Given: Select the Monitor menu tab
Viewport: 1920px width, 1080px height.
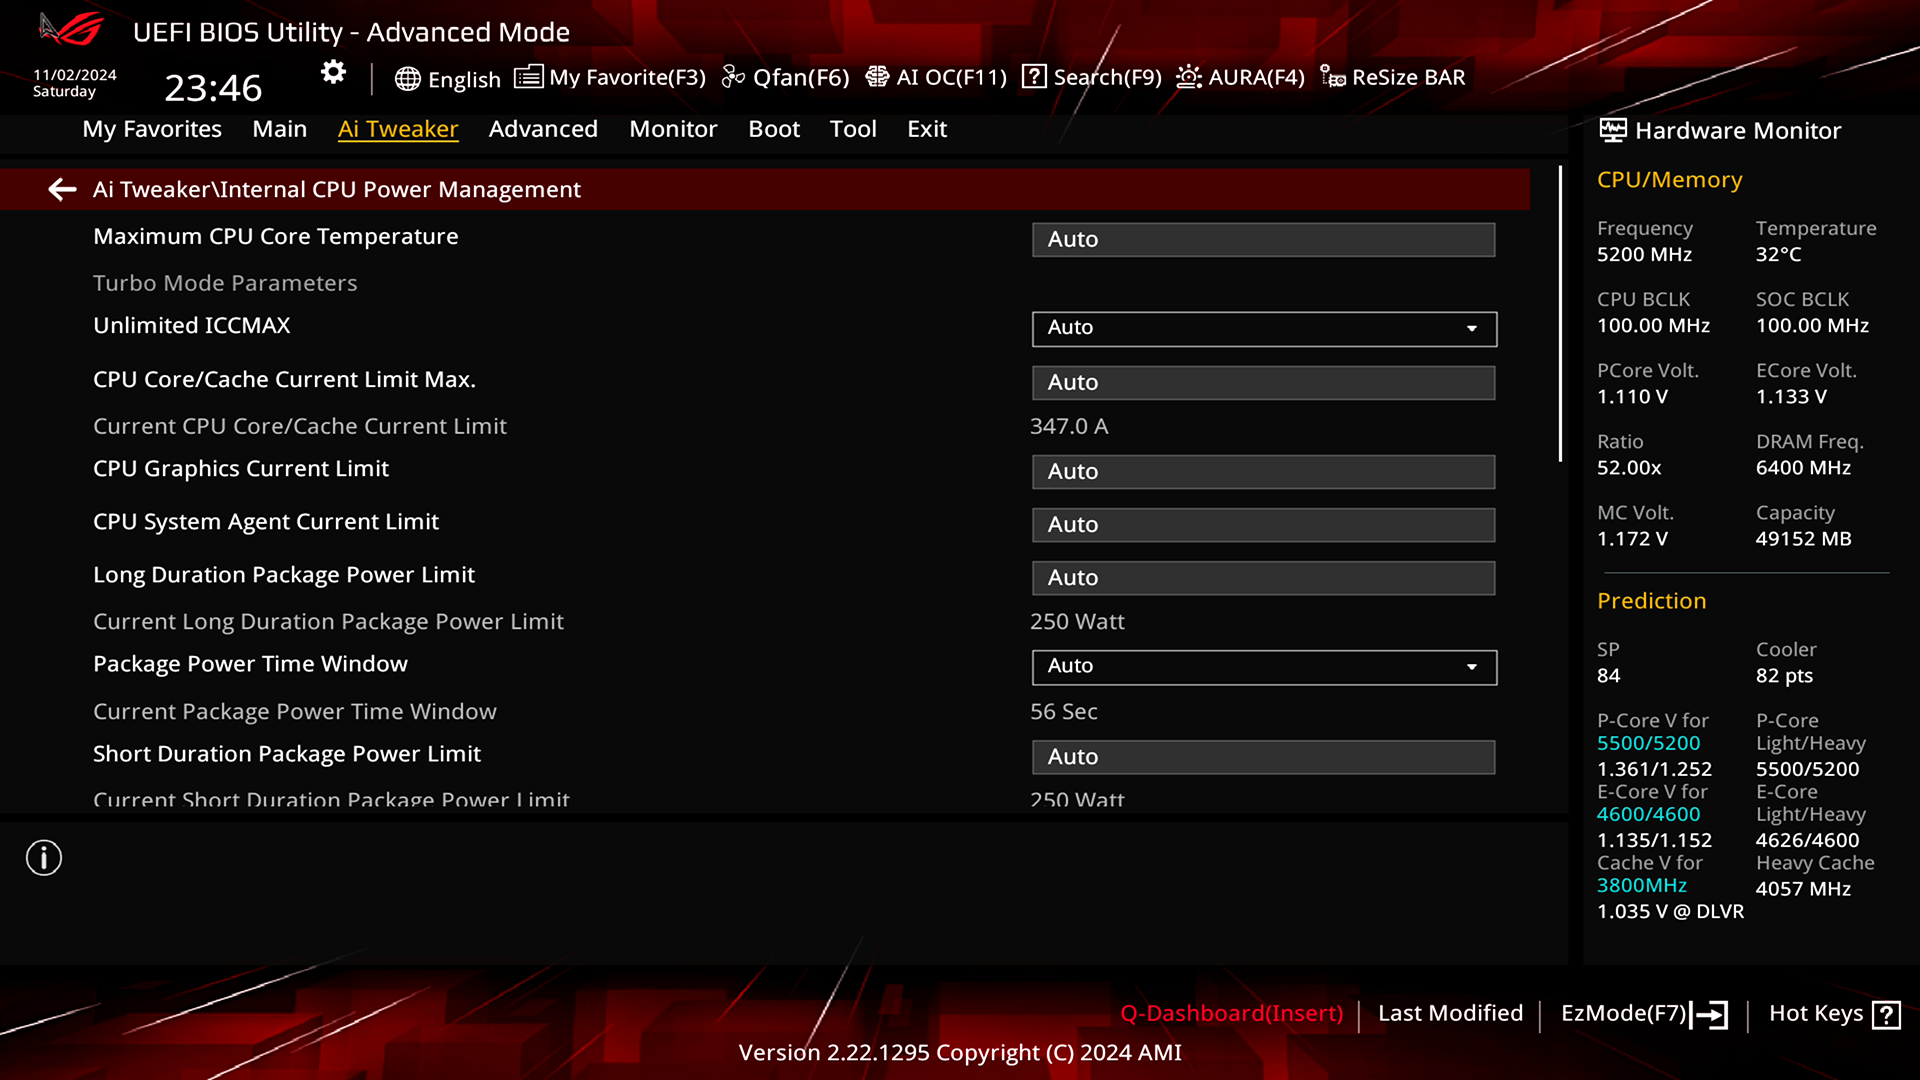Looking at the screenshot, I should 671,128.
